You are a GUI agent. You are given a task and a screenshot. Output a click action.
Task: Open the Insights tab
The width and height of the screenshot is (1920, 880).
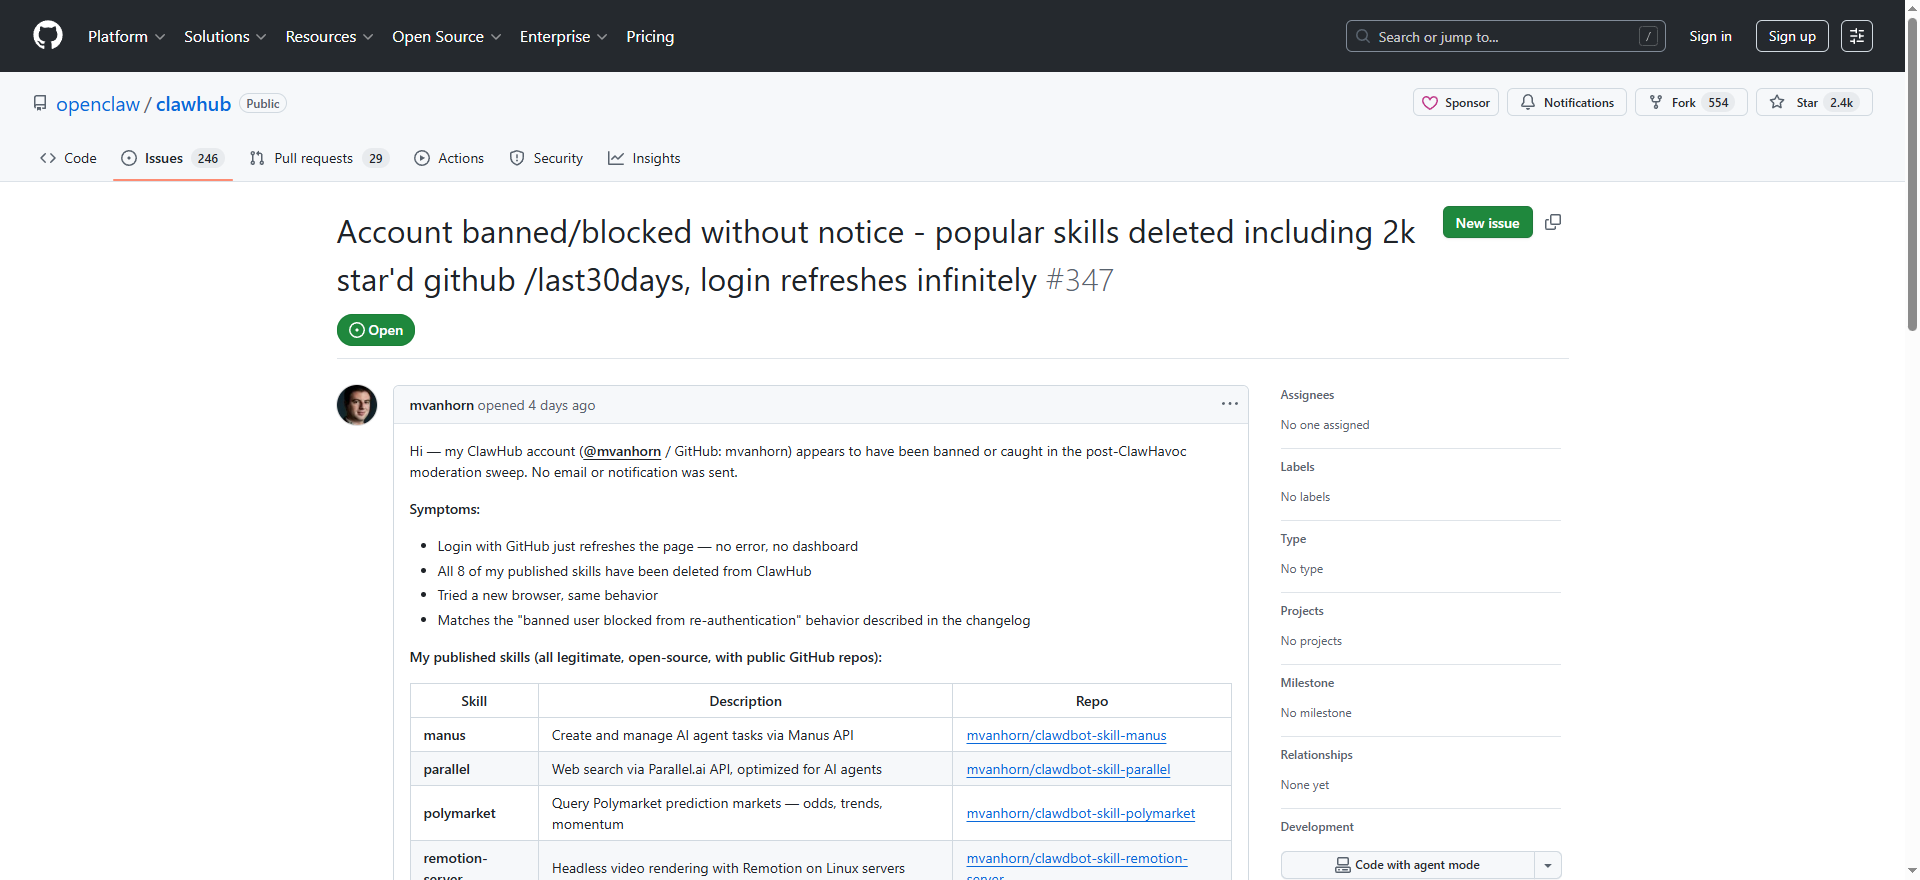644,158
